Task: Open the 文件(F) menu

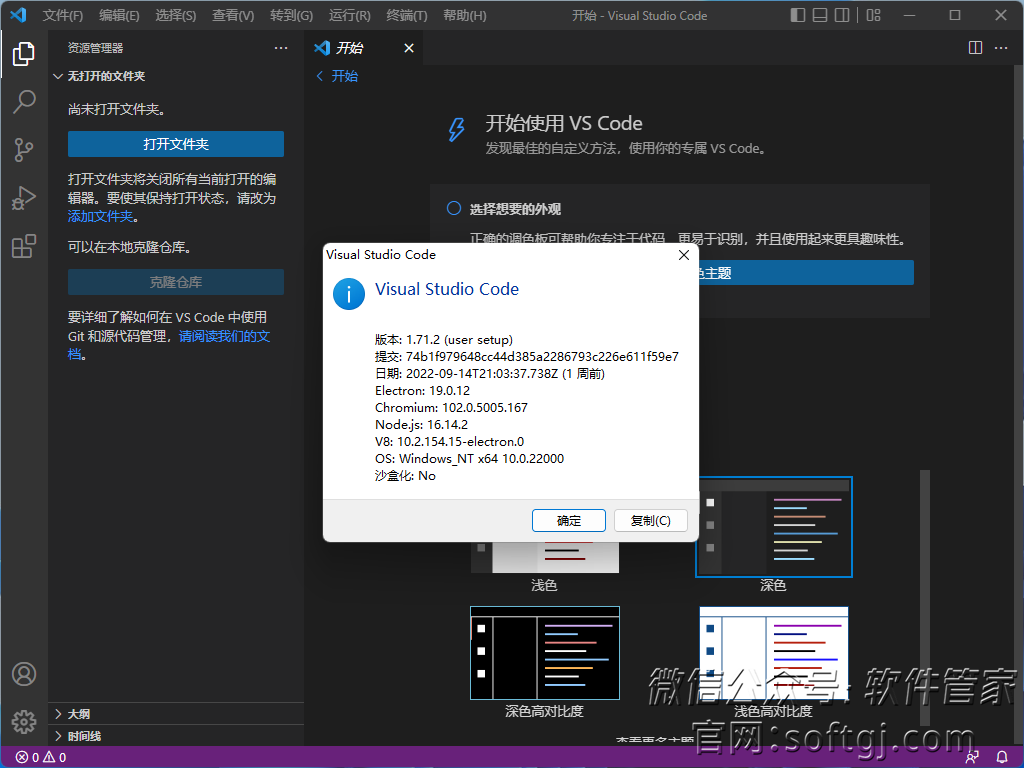Action: [63, 15]
